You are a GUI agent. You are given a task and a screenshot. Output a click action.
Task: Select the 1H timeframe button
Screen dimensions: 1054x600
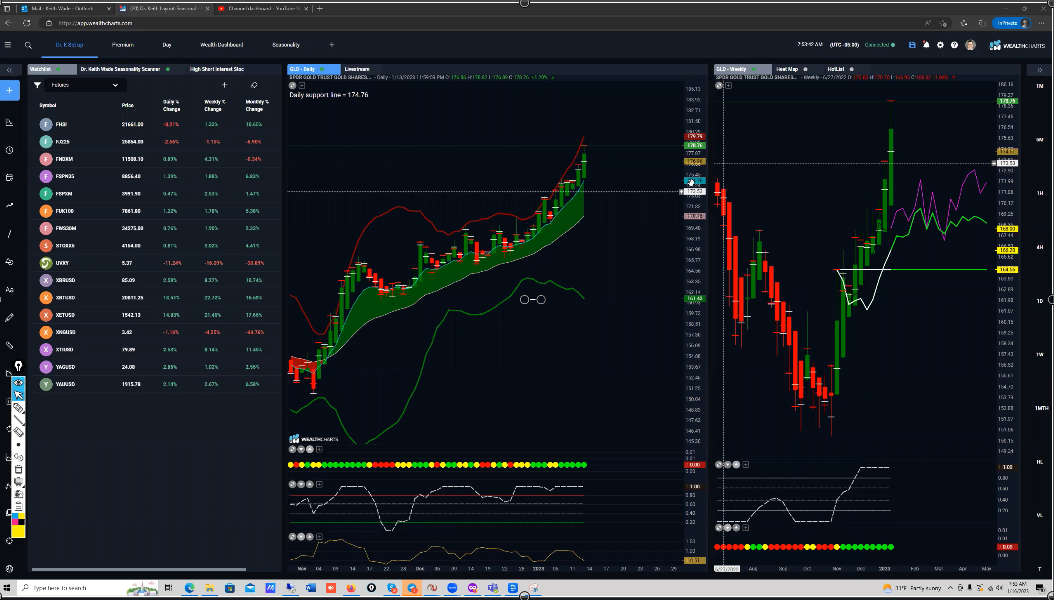coord(1040,194)
